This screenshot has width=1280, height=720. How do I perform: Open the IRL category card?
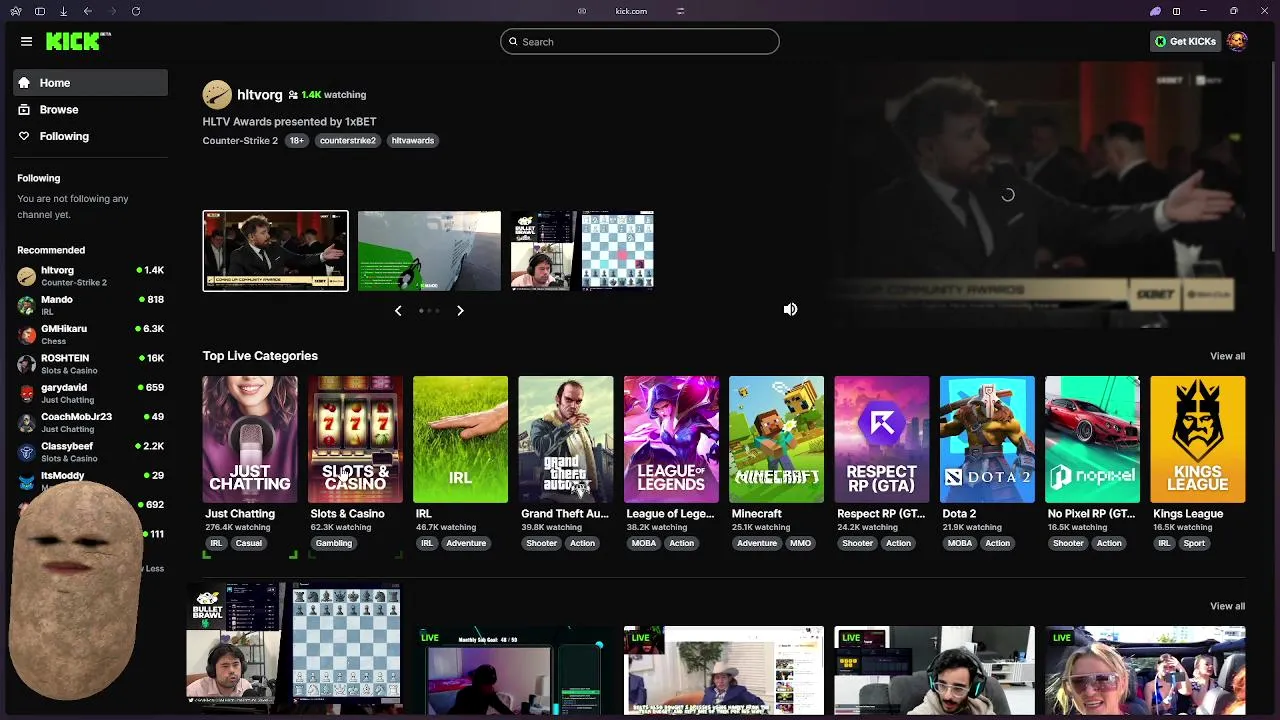pos(460,439)
